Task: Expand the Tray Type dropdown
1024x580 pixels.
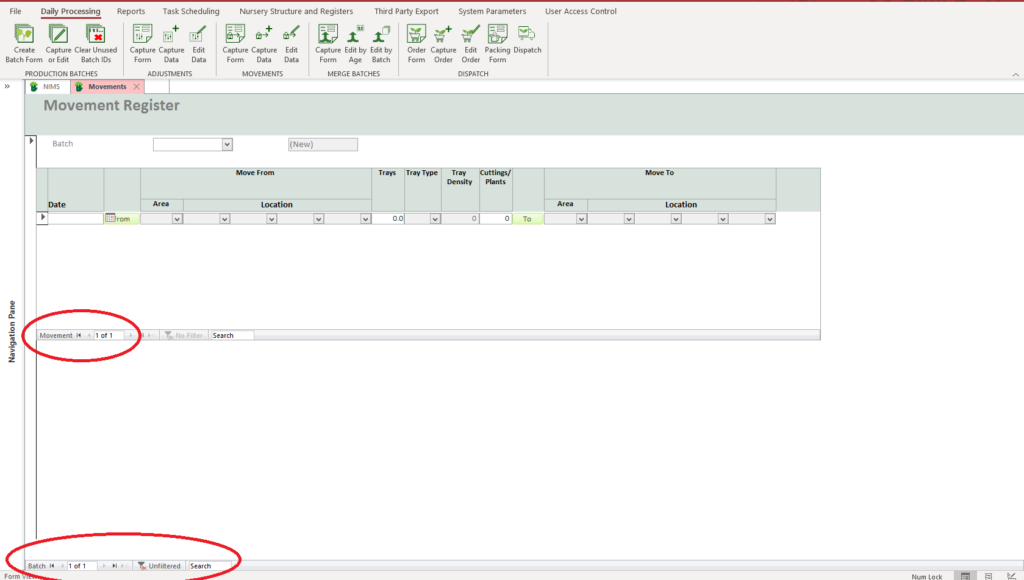Action: point(435,219)
